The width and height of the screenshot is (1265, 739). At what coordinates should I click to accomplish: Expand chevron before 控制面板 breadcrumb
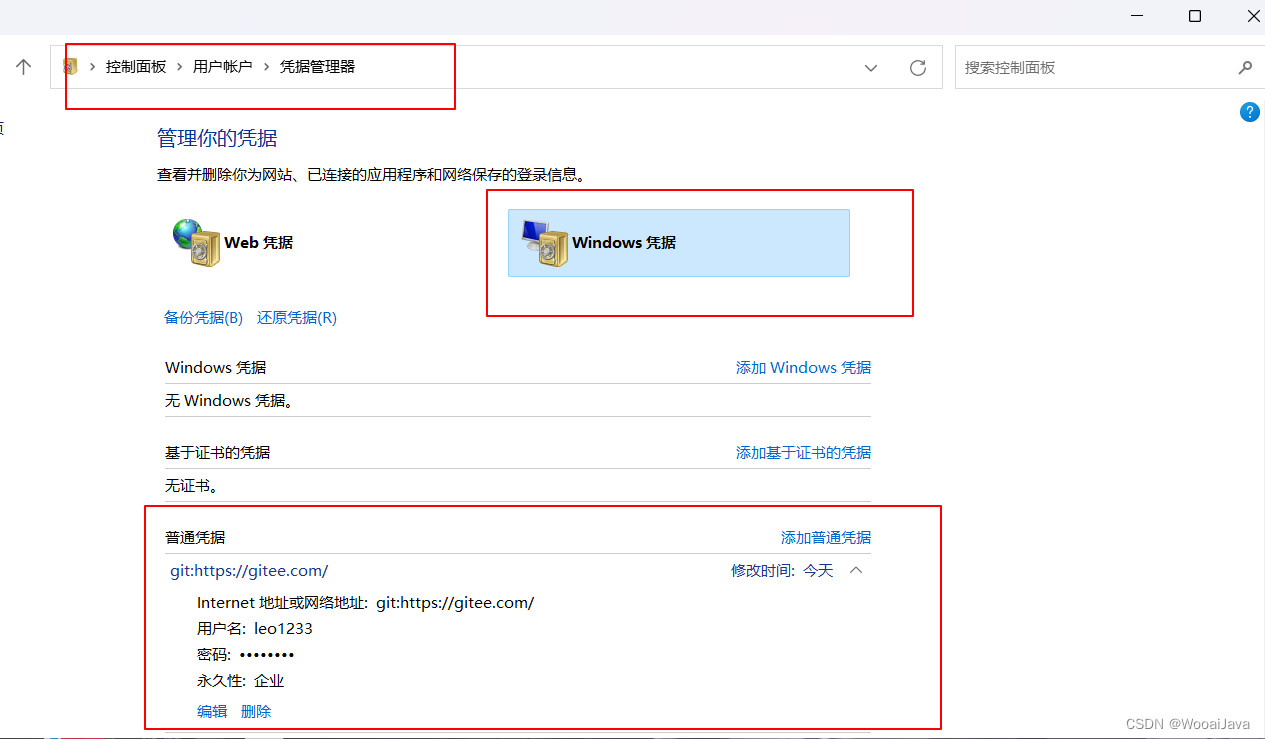point(92,67)
